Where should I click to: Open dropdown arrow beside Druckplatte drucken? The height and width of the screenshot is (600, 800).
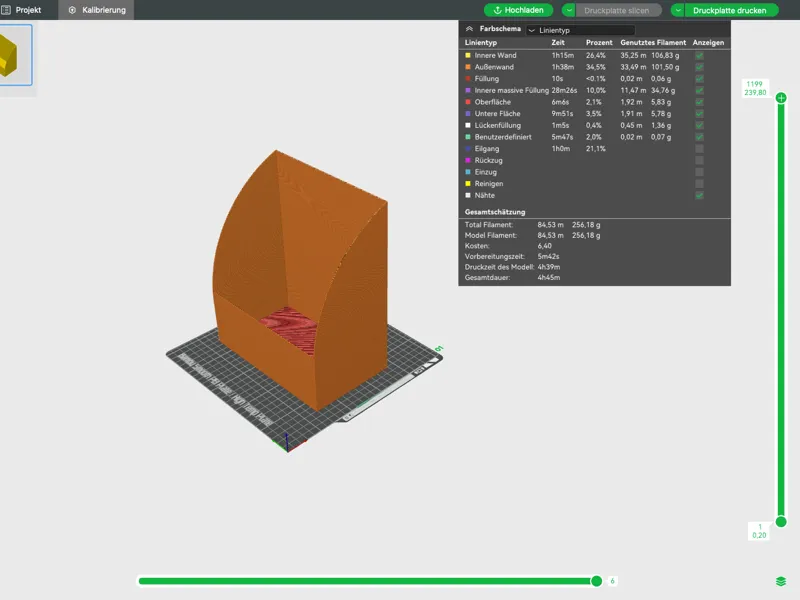[x=678, y=10]
